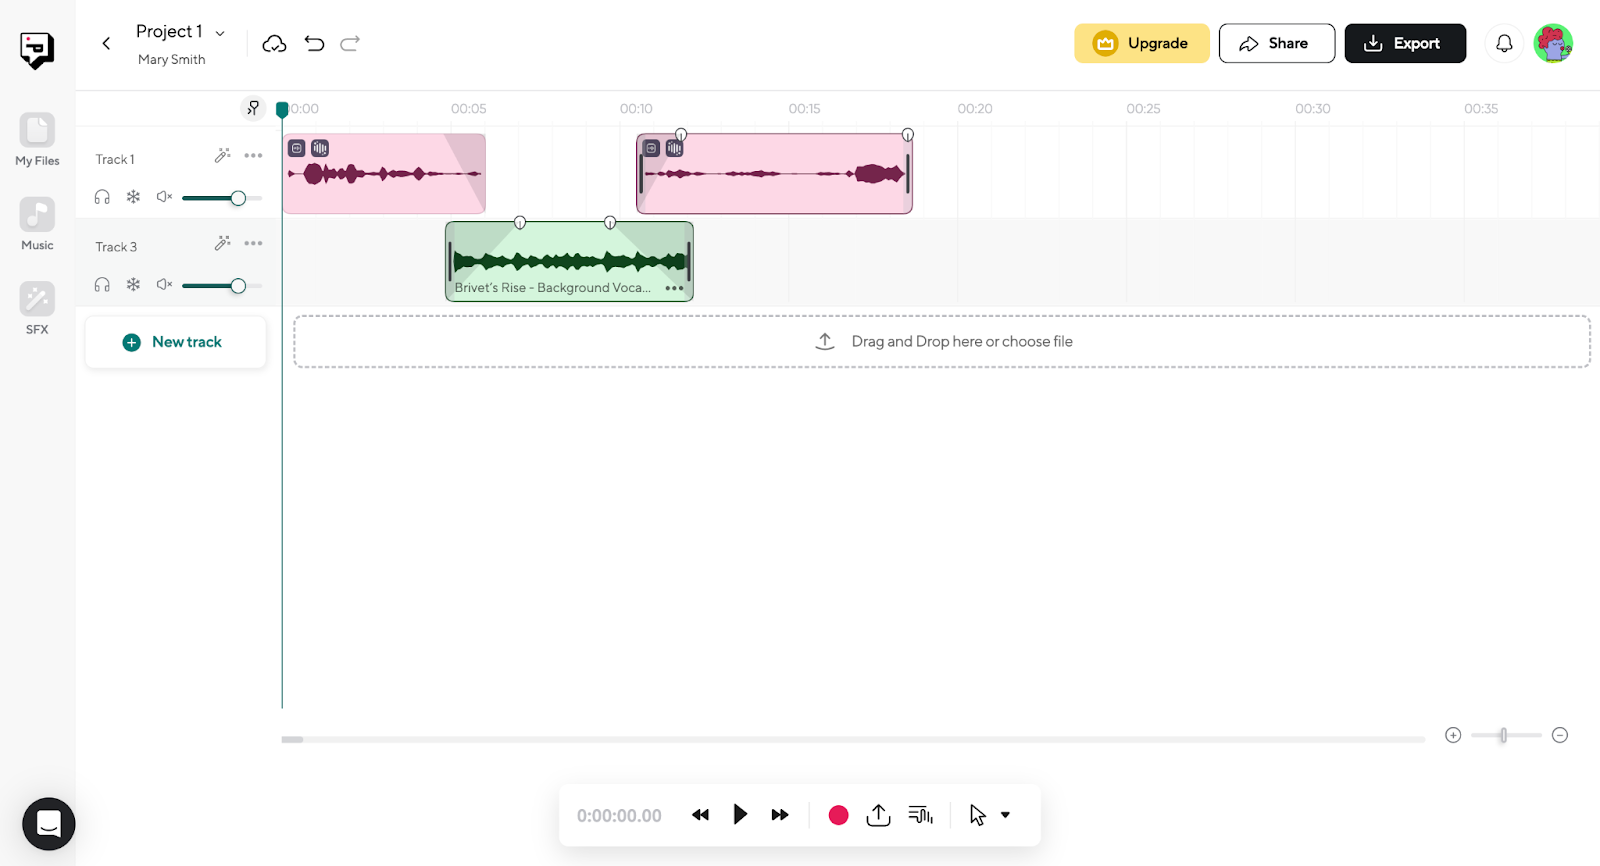Click the Export button
This screenshot has height=866, width=1600.
click(x=1405, y=43)
